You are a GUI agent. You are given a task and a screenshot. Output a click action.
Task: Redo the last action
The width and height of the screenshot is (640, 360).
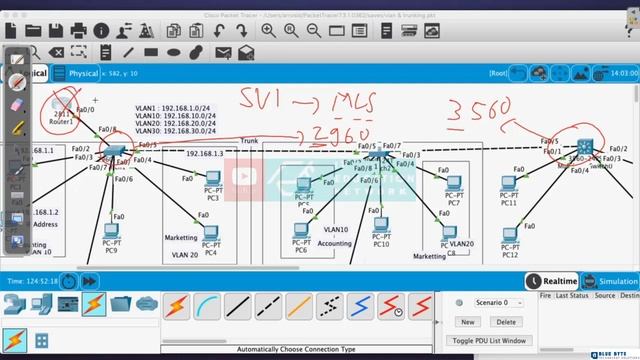pyautogui.click(x=242, y=31)
